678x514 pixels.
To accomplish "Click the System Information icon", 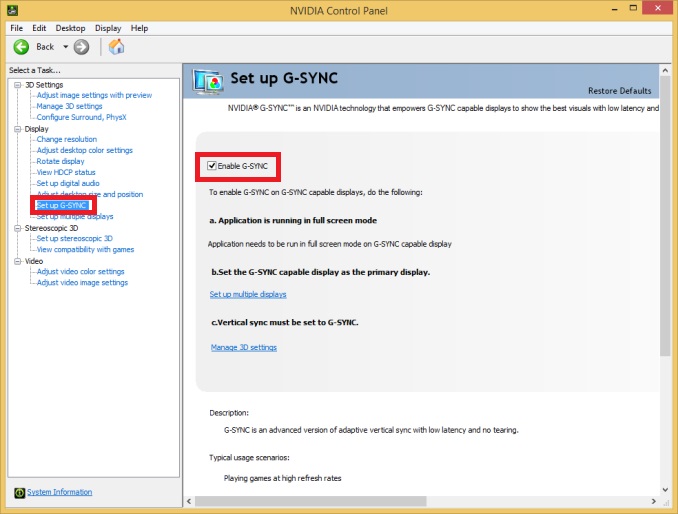I will tap(19, 492).
